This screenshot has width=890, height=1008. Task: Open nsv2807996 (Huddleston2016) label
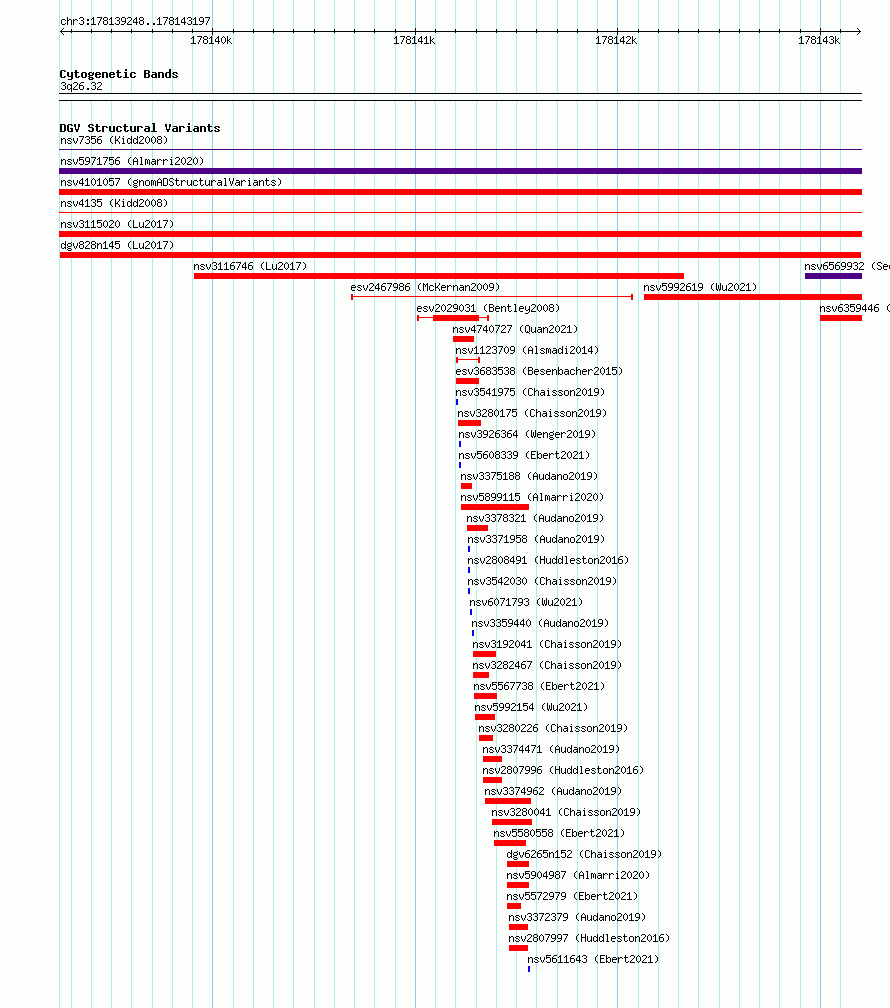(x=563, y=770)
